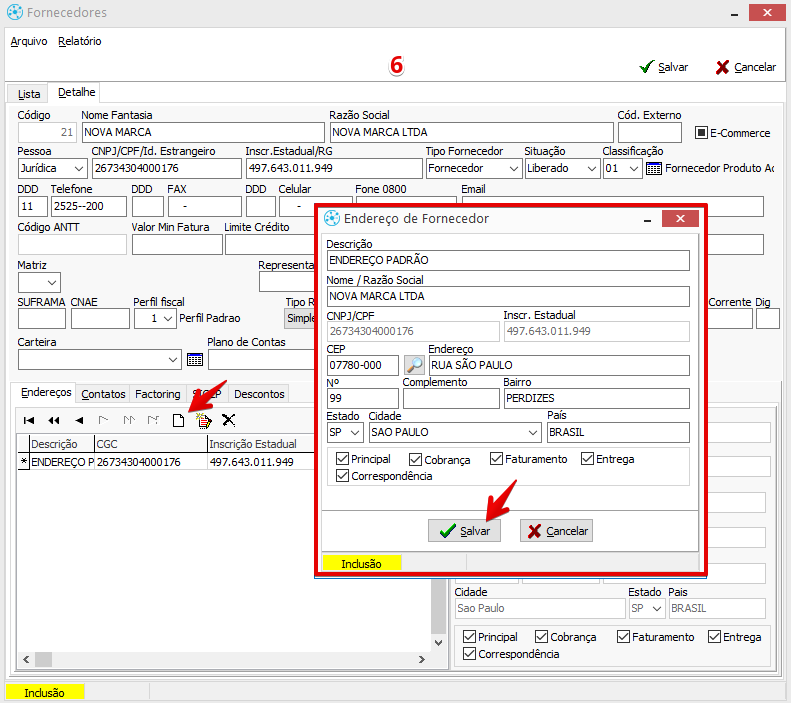
Task: Uncheck Principal in address dialog
Action: (x=342, y=459)
